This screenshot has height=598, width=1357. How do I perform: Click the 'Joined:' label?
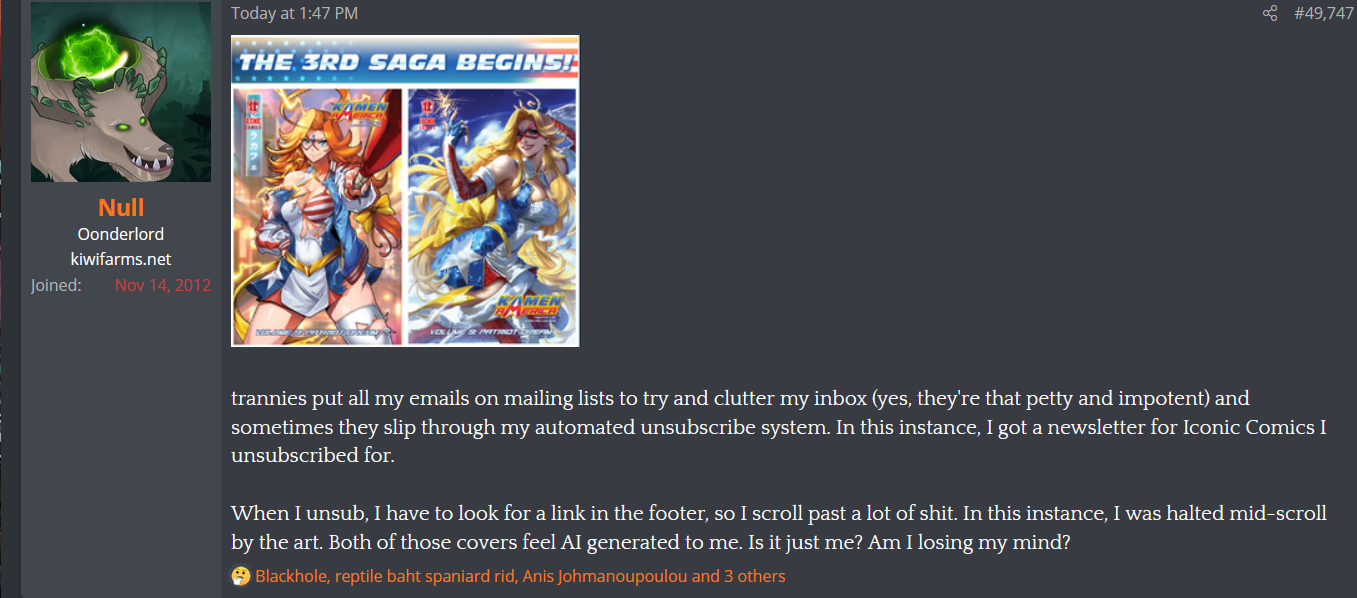click(x=56, y=284)
